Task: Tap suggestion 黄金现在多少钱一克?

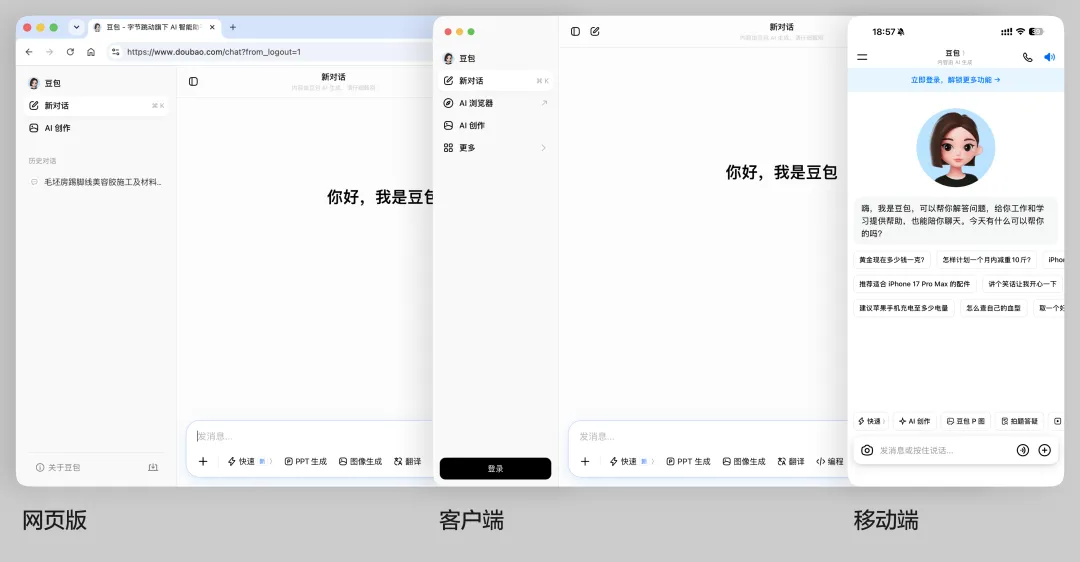Action: 891,260
